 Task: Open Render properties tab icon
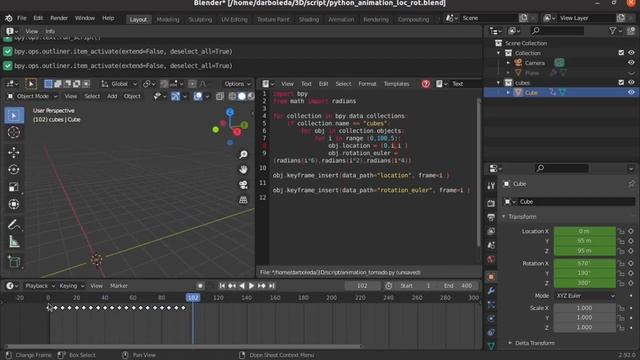[x=491, y=203]
